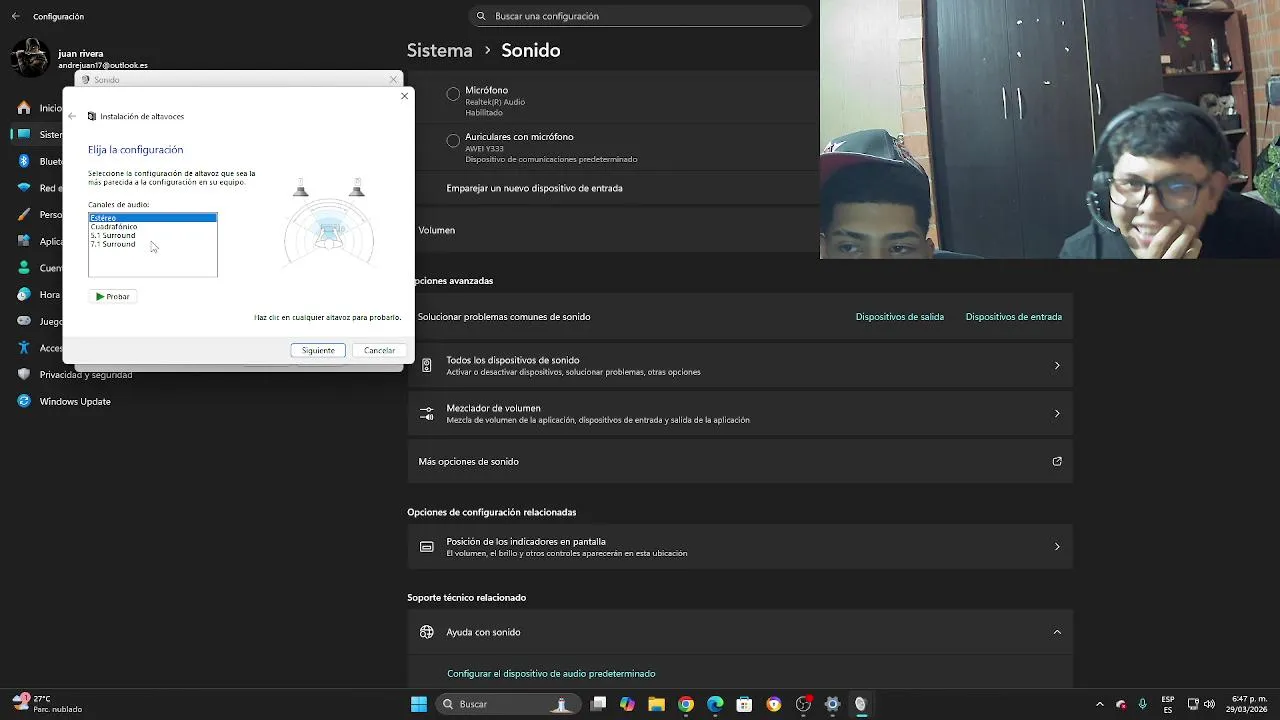Open Windows Update sync icon
The height and width of the screenshot is (720, 1280).
click(24, 401)
